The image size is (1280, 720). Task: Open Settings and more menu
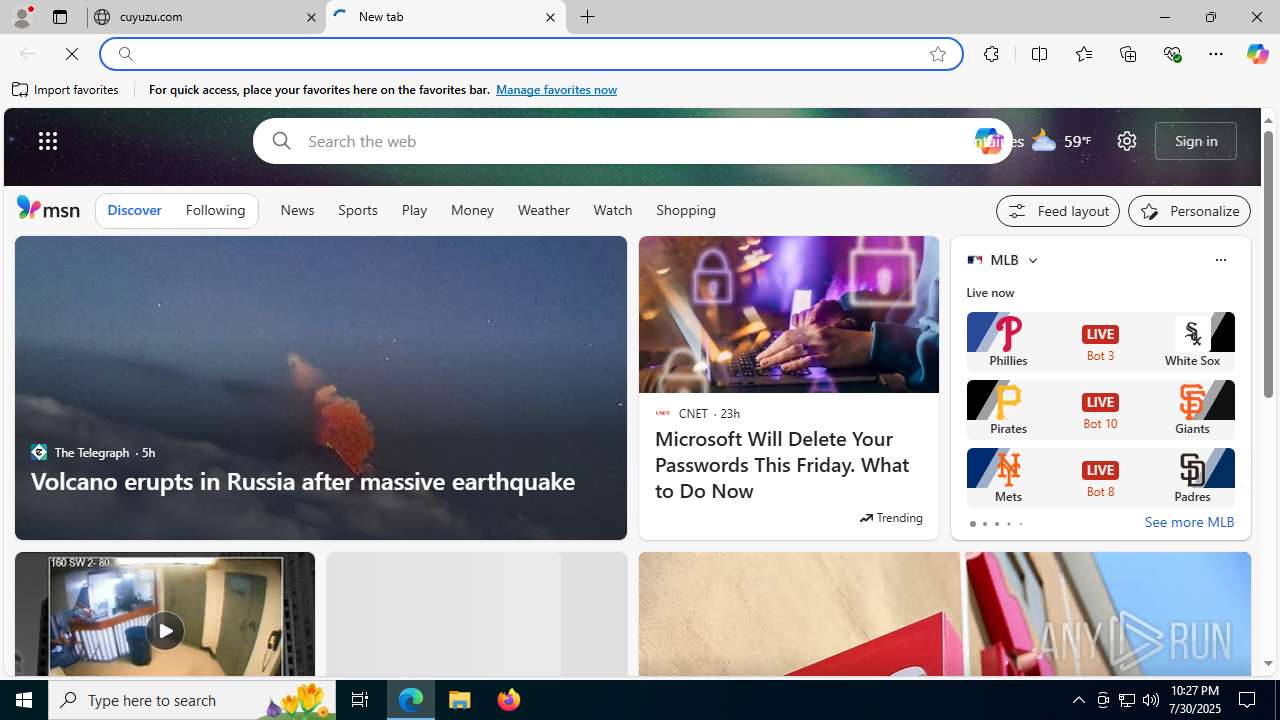click(1216, 54)
